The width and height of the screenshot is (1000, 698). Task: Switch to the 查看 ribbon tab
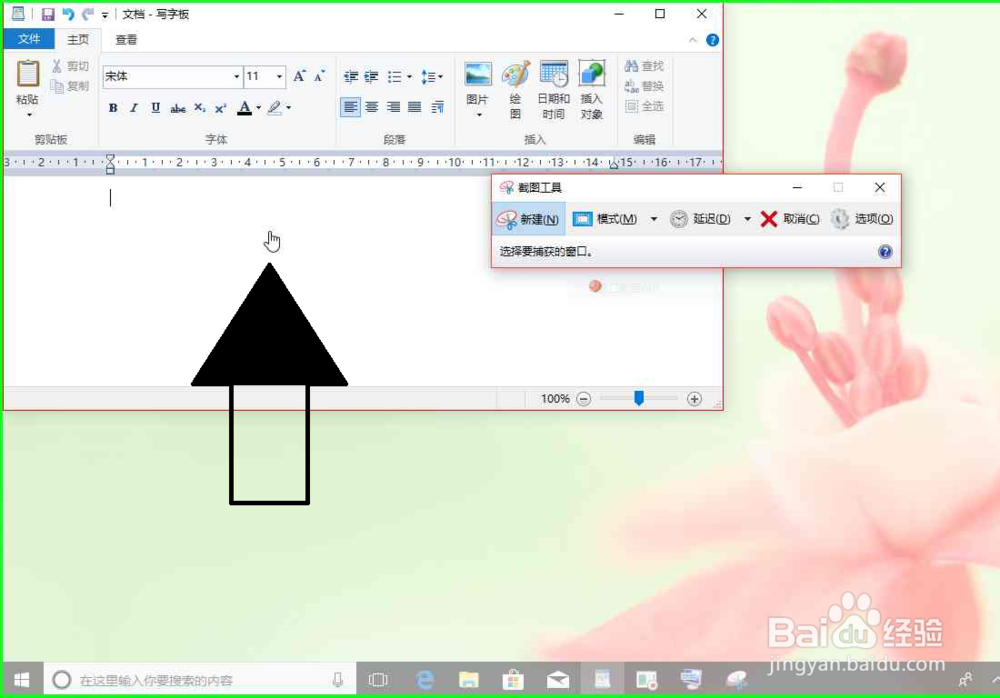click(x=125, y=39)
